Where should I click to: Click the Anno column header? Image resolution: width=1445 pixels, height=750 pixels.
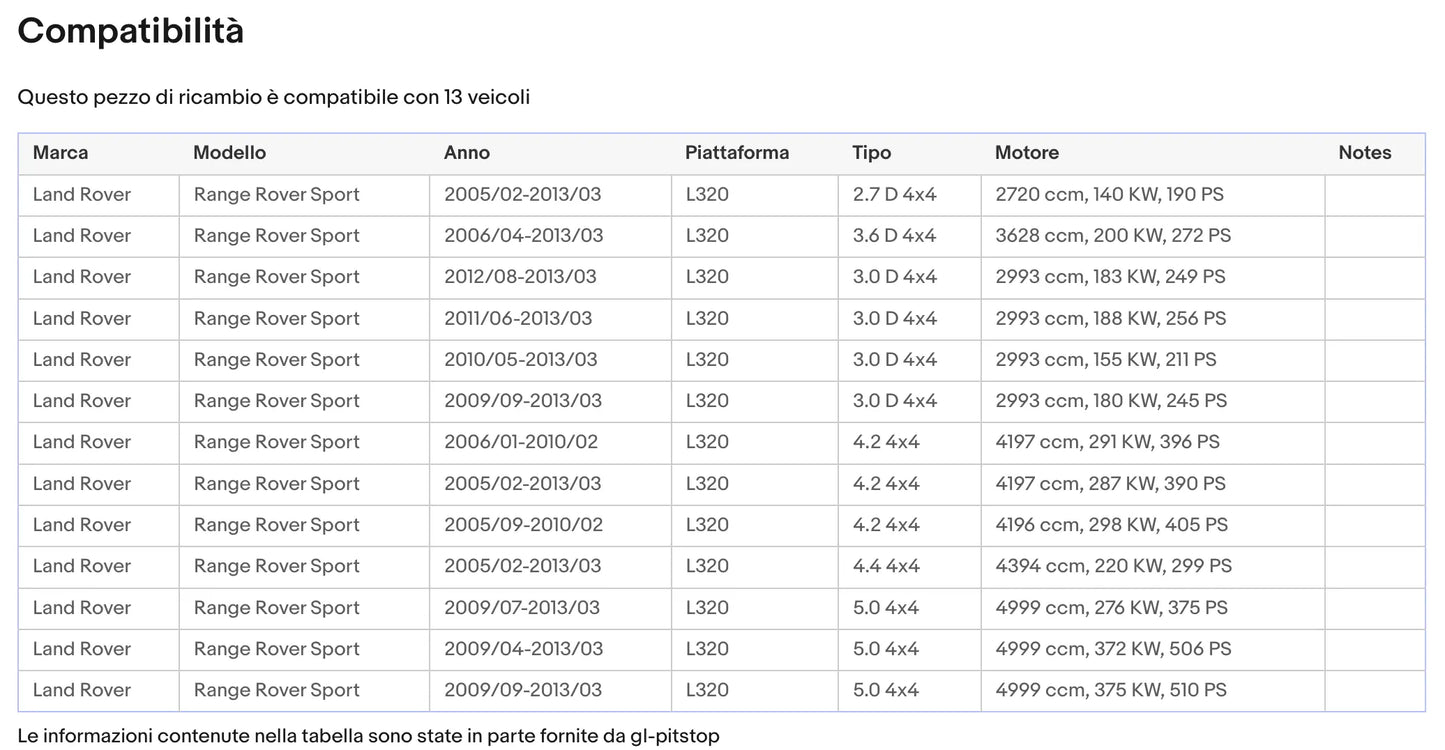click(x=467, y=153)
